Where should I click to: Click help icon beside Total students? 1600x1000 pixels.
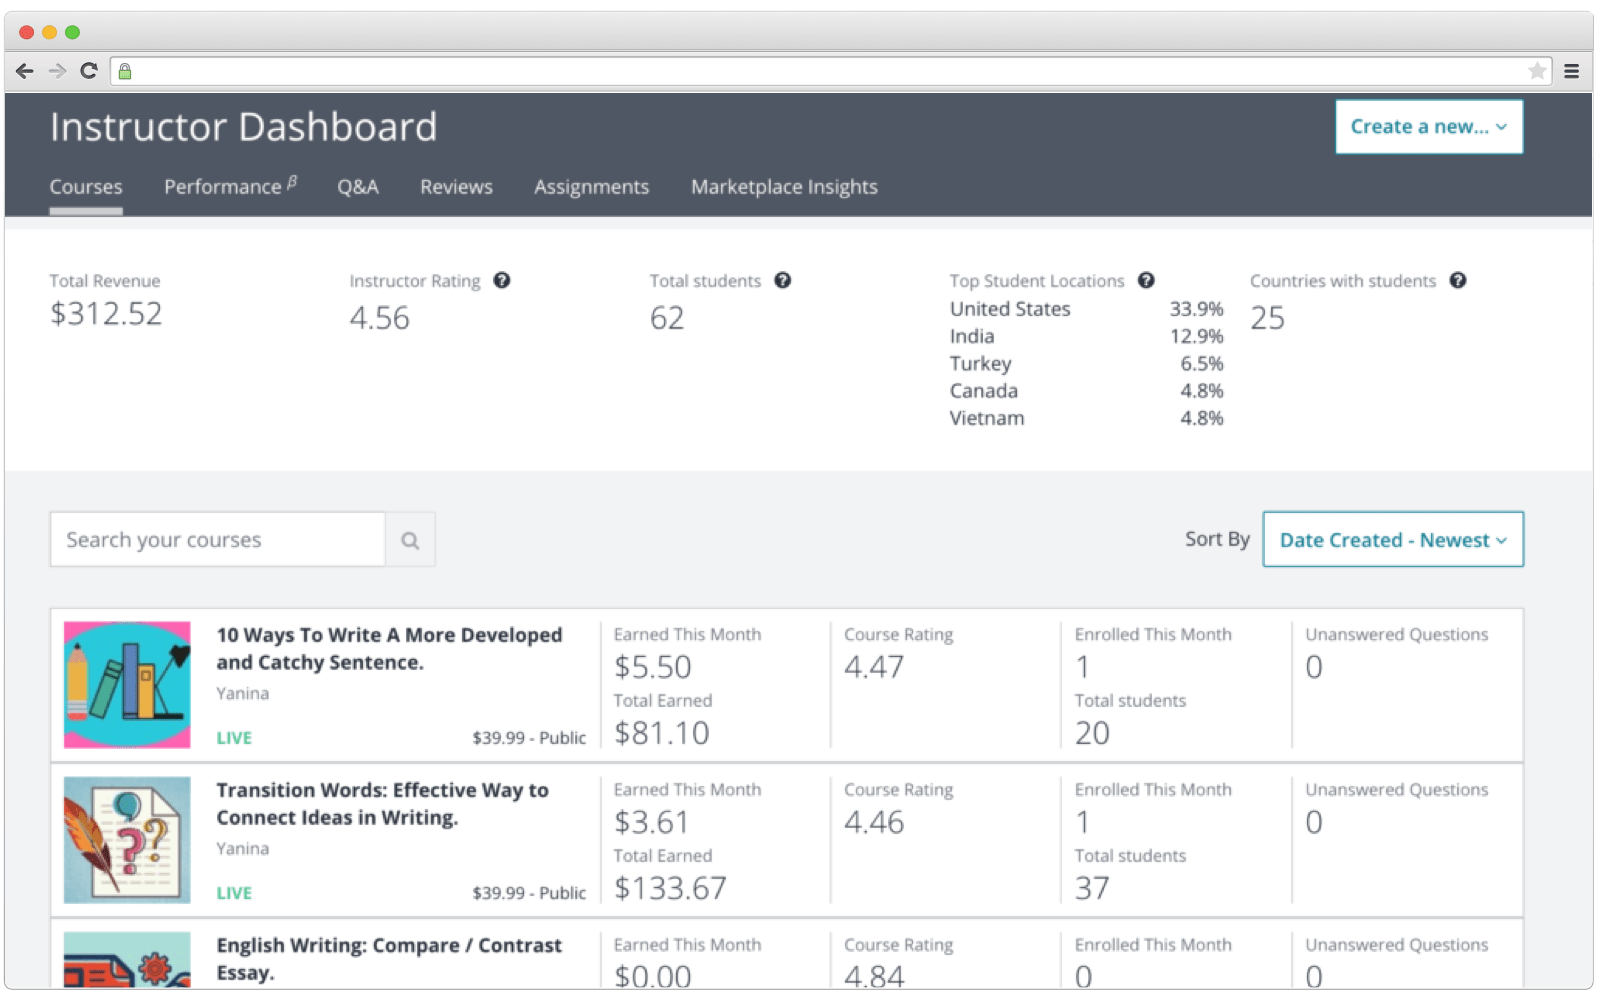point(783,281)
